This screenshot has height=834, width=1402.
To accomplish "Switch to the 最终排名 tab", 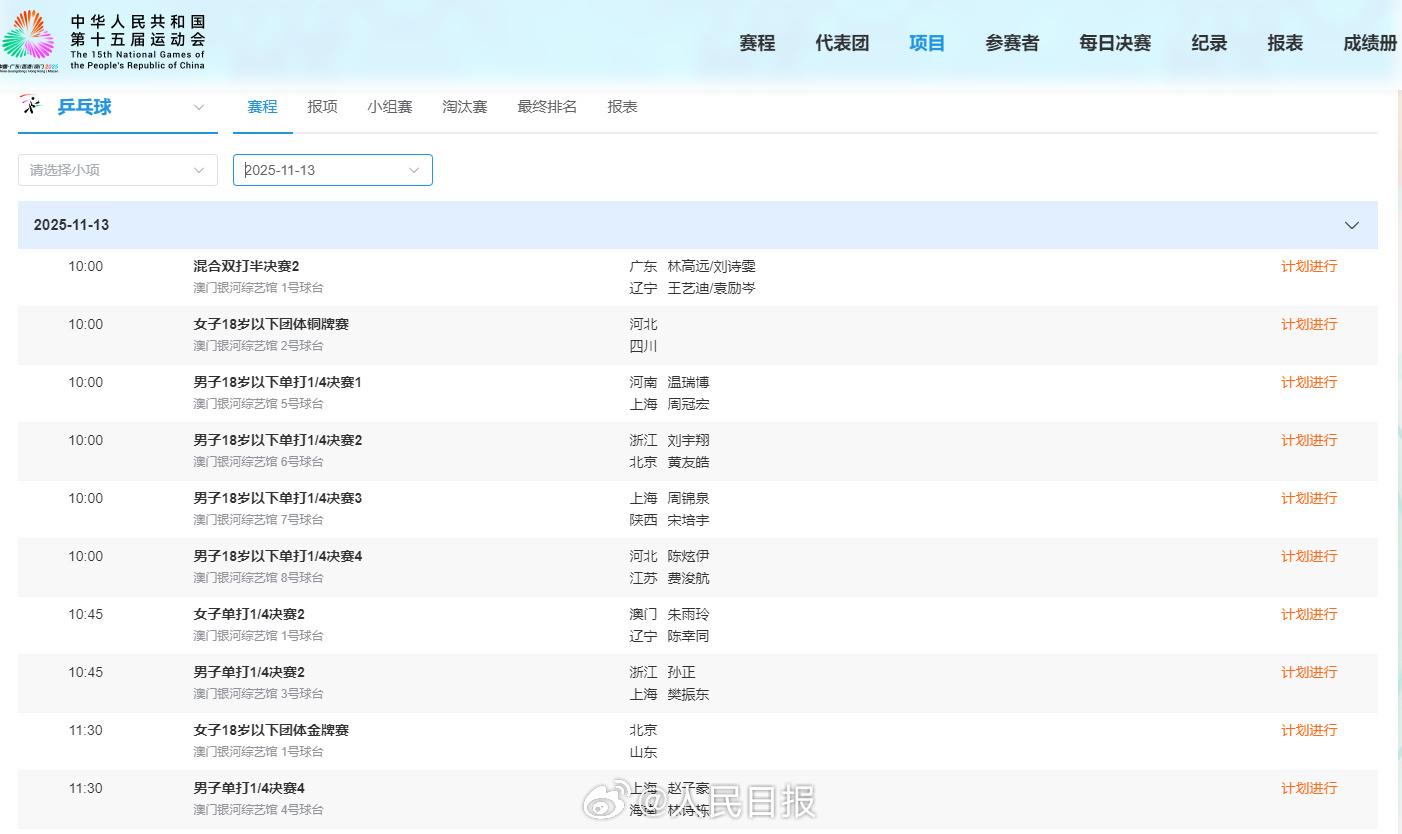I will (x=547, y=107).
